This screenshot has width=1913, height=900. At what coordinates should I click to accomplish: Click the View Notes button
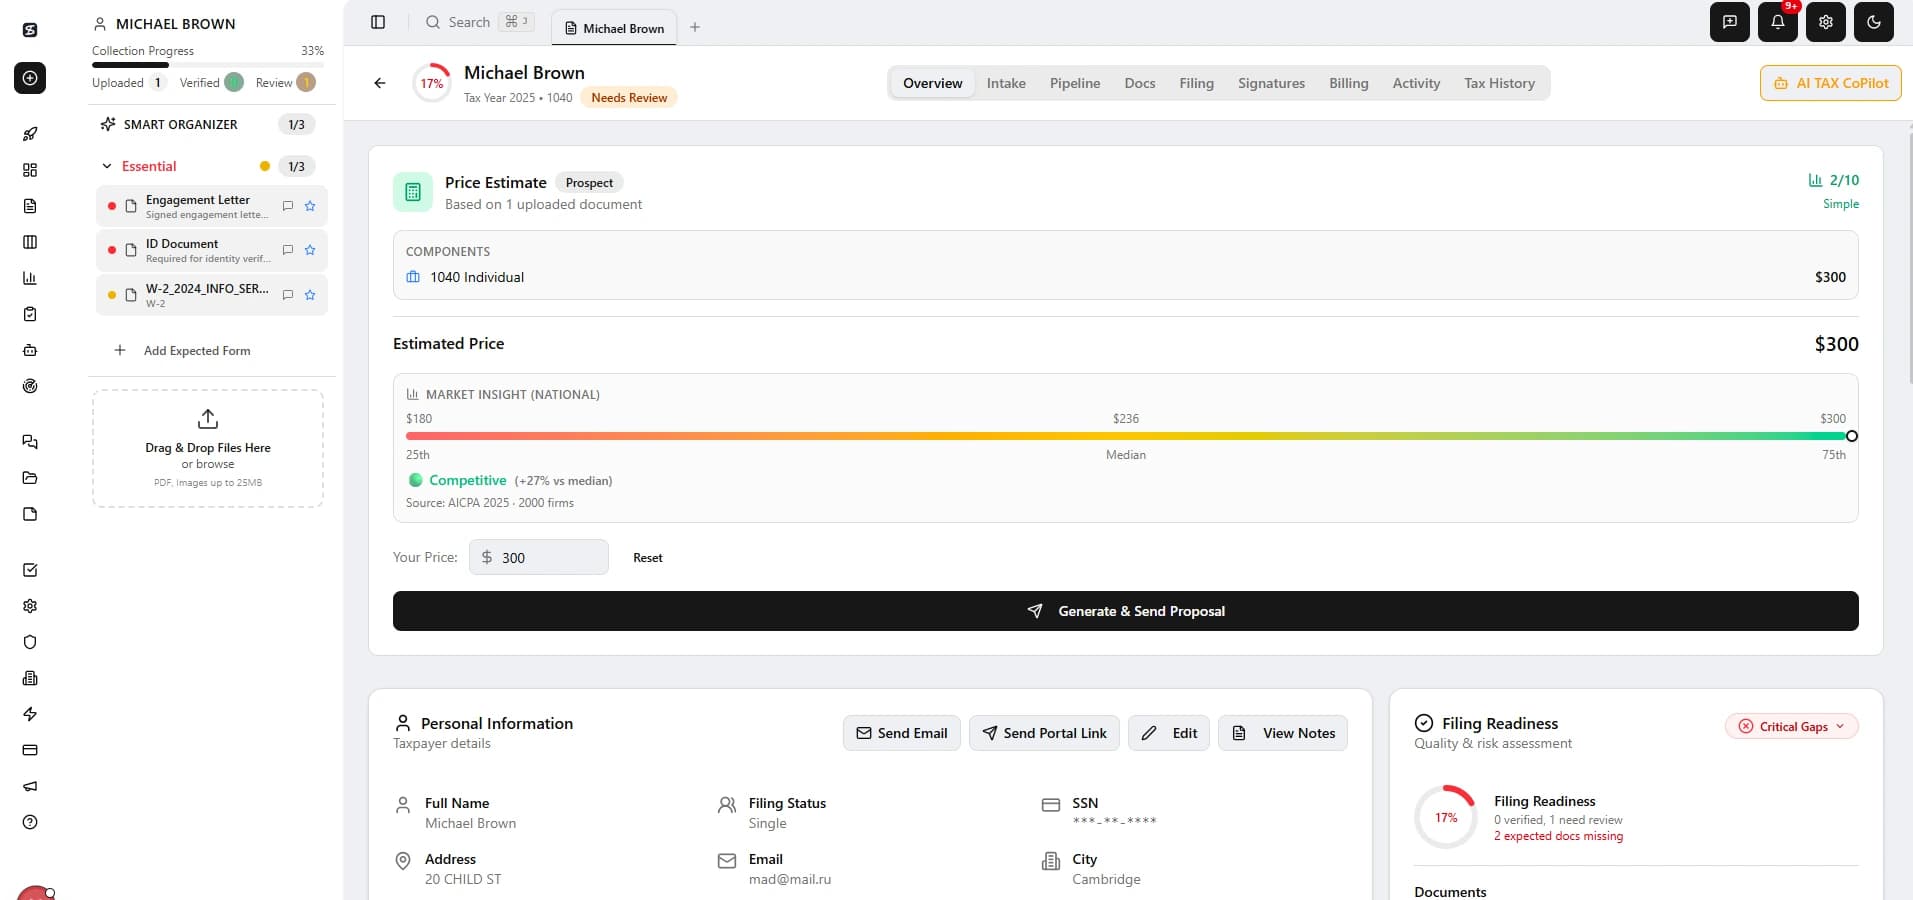tap(1283, 733)
